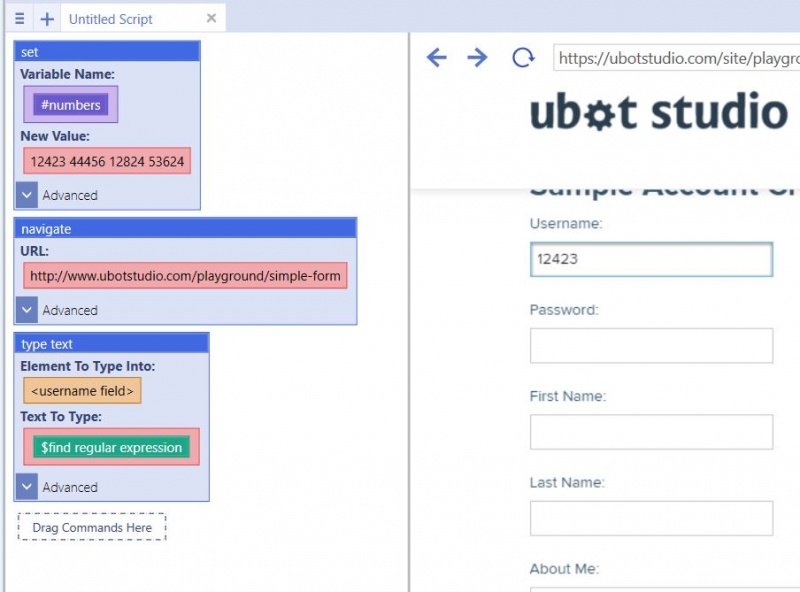Expand Advanced options of navigate command
Image resolution: width=800 pixels, height=592 pixels.
[x=27, y=310]
